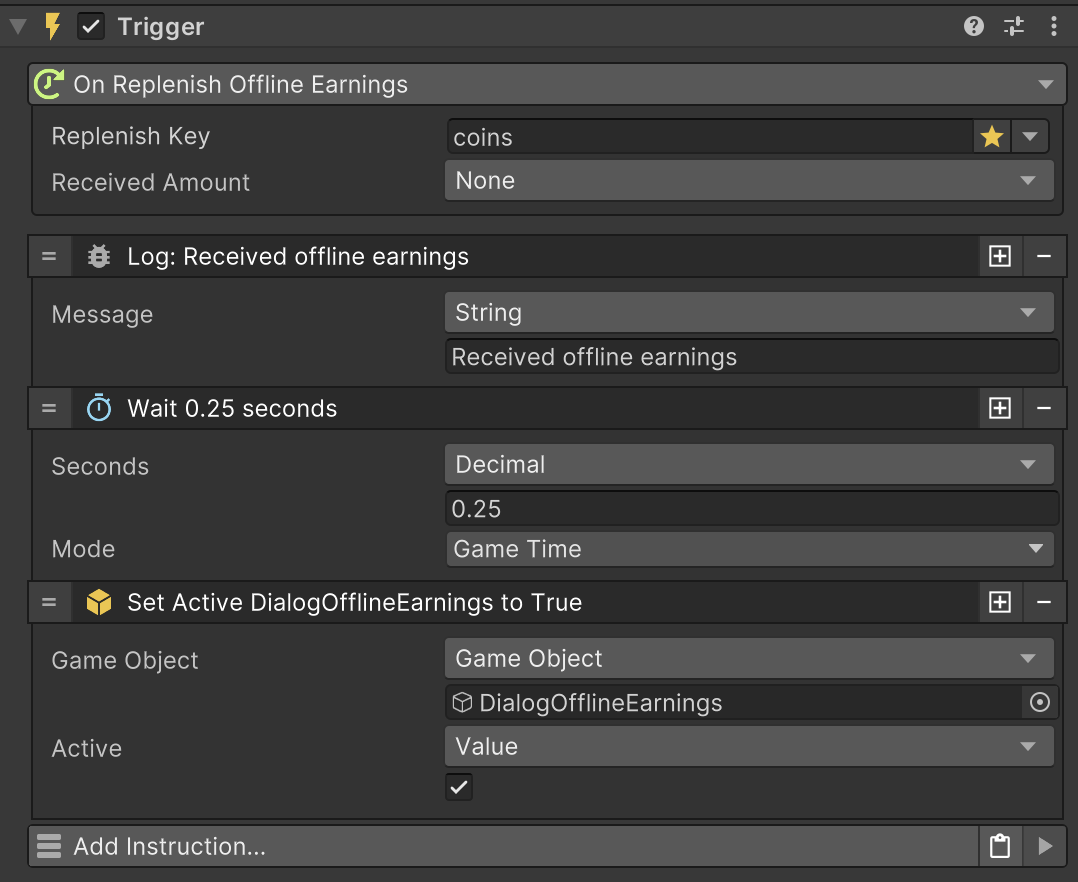The width and height of the screenshot is (1078, 882).
Task: Open the Received Amount None dropdown
Action: (x=748, y=181)
